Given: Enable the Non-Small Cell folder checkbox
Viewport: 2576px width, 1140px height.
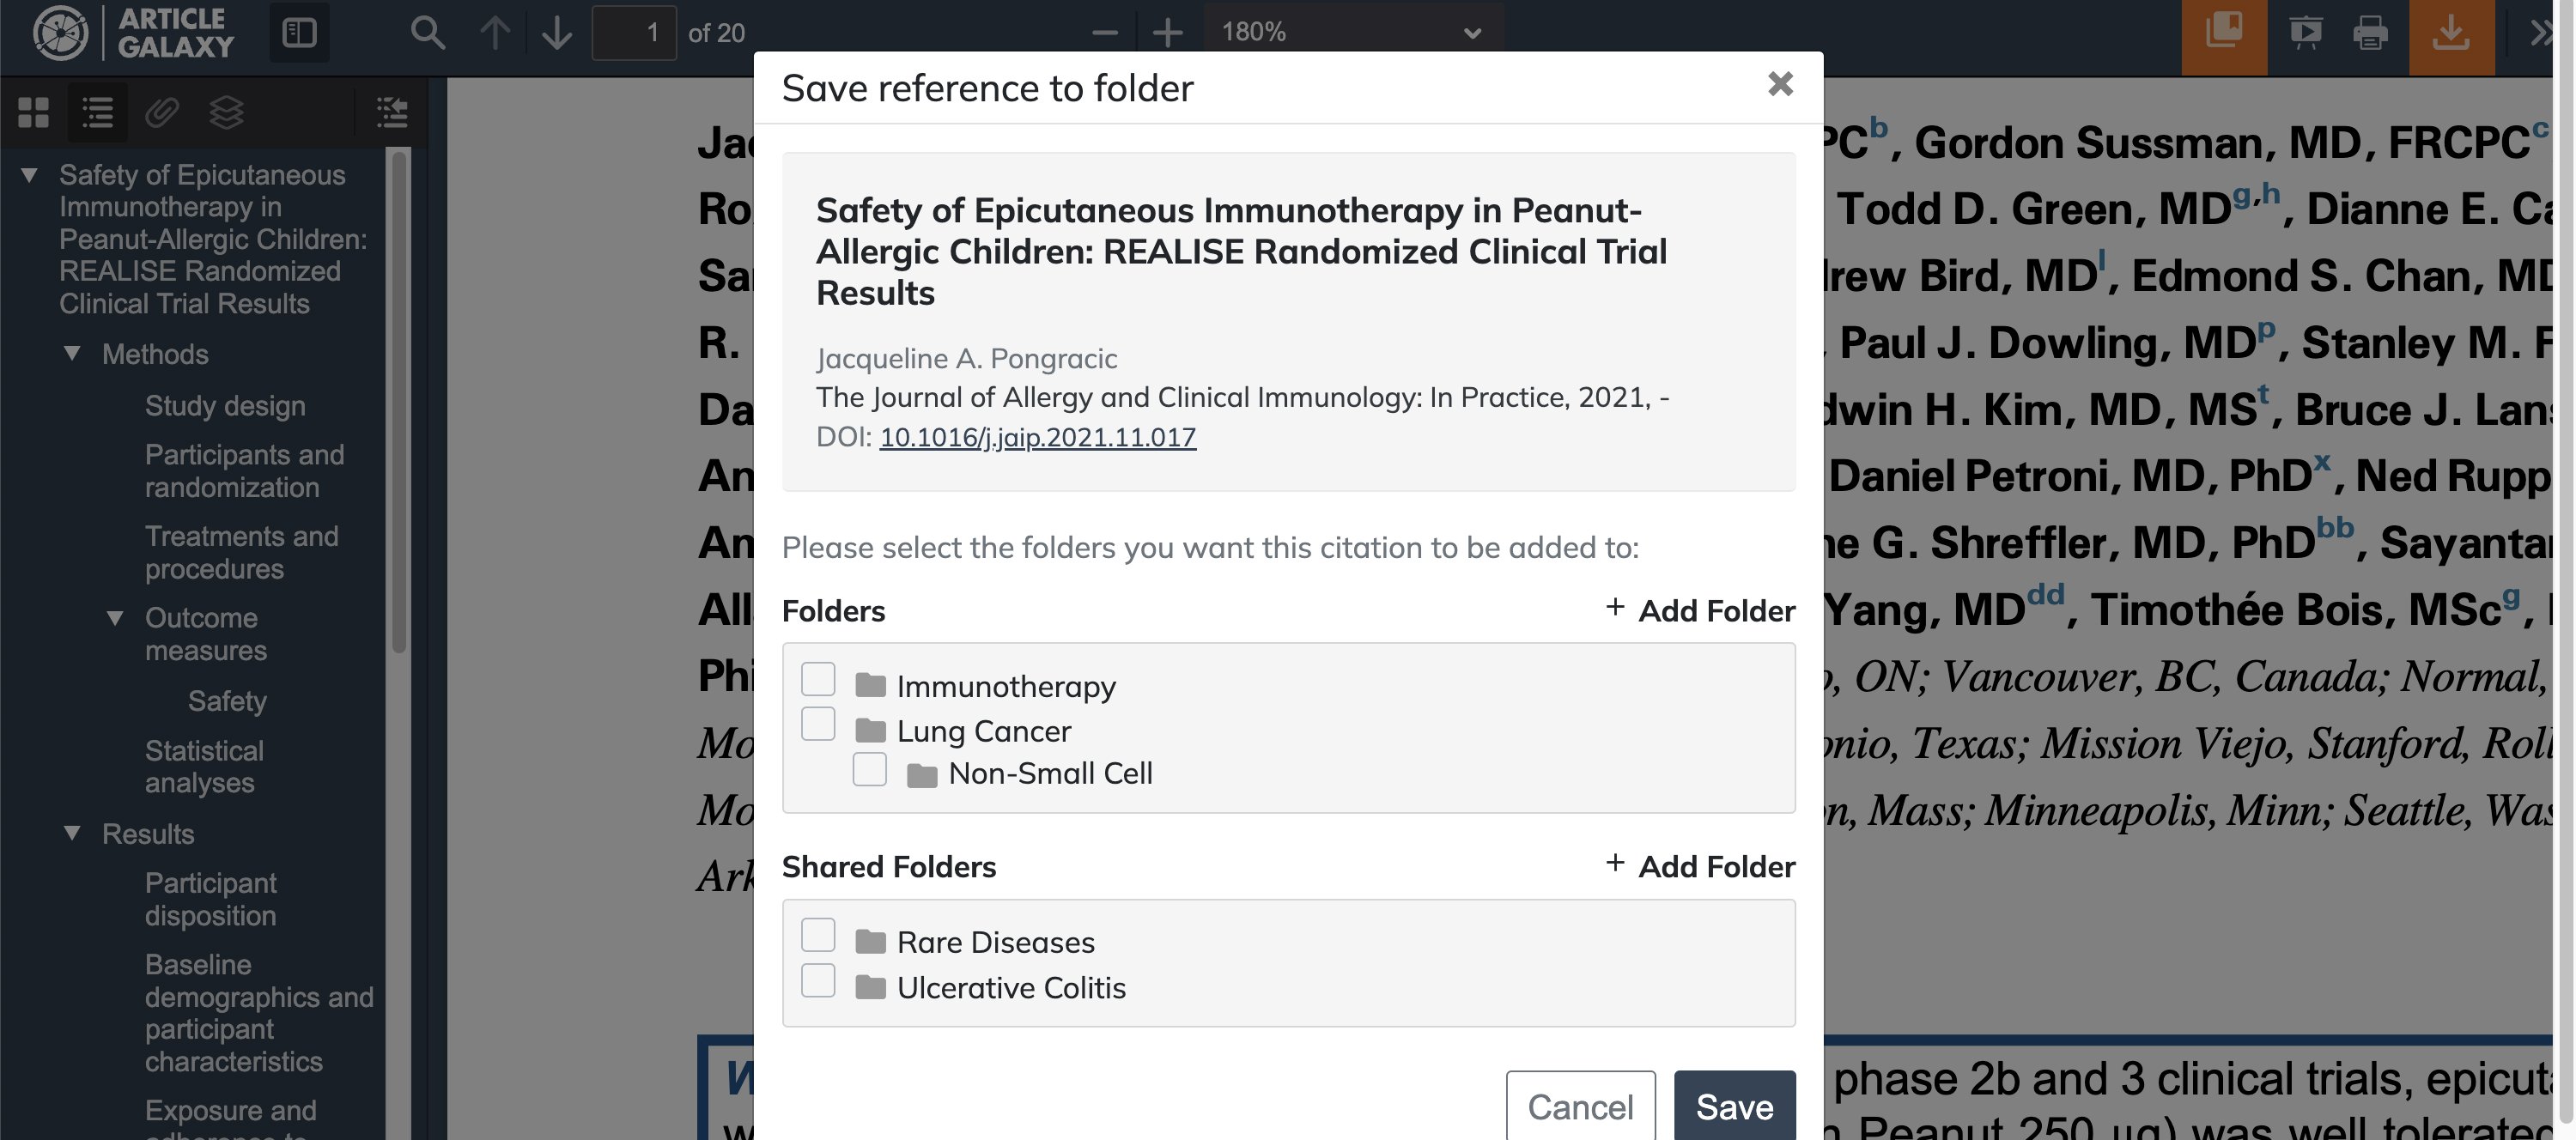Looking at the screenshot, I should (x=869, y=768).
